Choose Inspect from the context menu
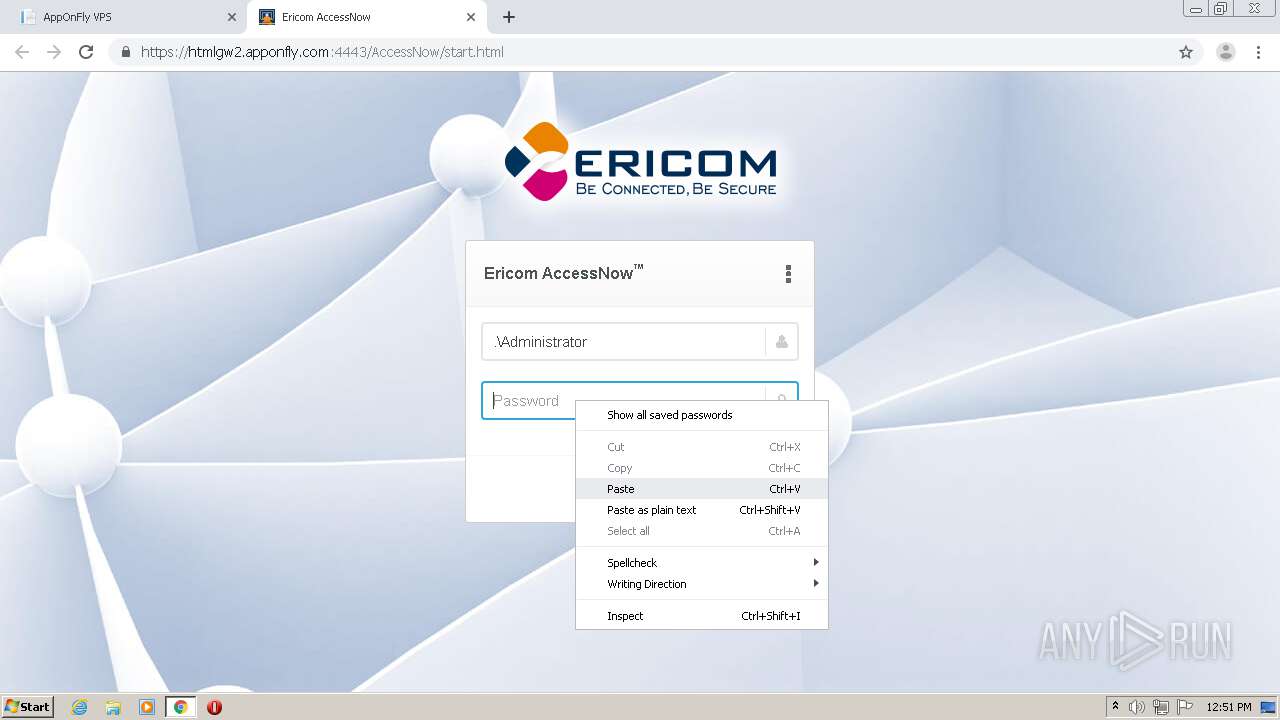 coord(702,616)
